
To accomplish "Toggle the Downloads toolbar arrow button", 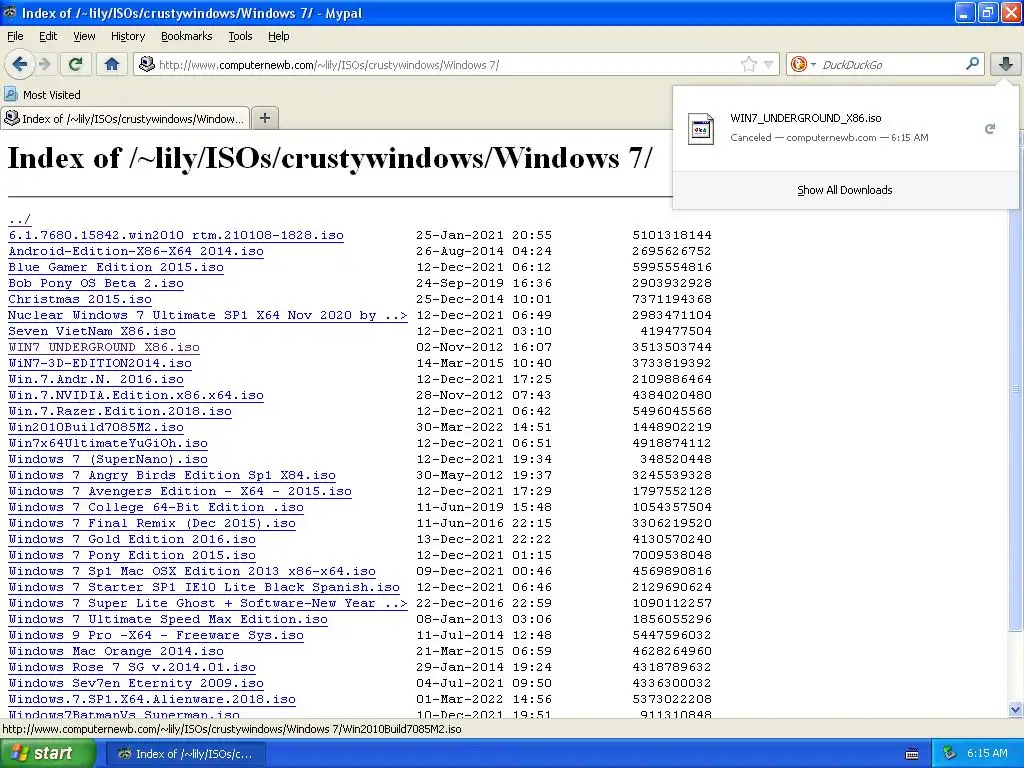I will click(1006, 64).
